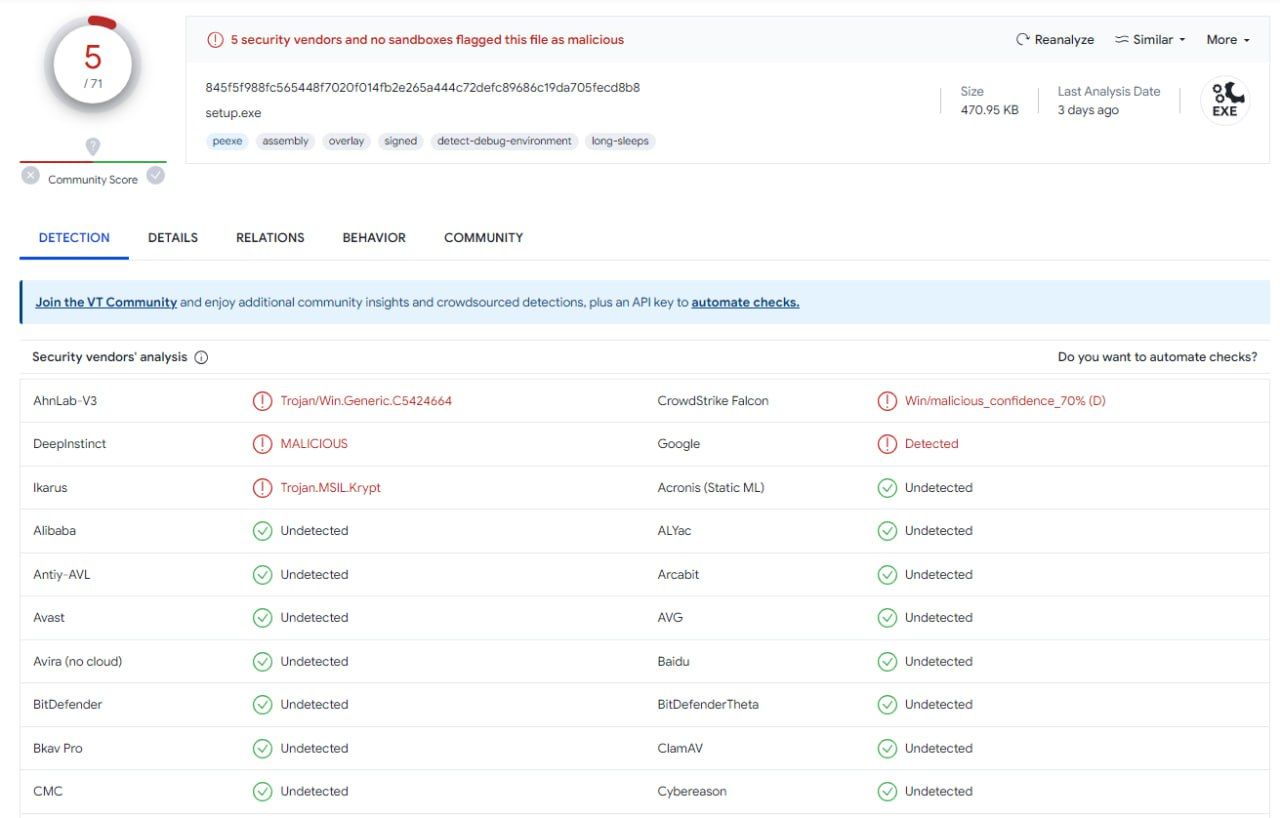1280x818 pixels.
Task: Click the detect-debug-environment tag
Action: [504, 141]
